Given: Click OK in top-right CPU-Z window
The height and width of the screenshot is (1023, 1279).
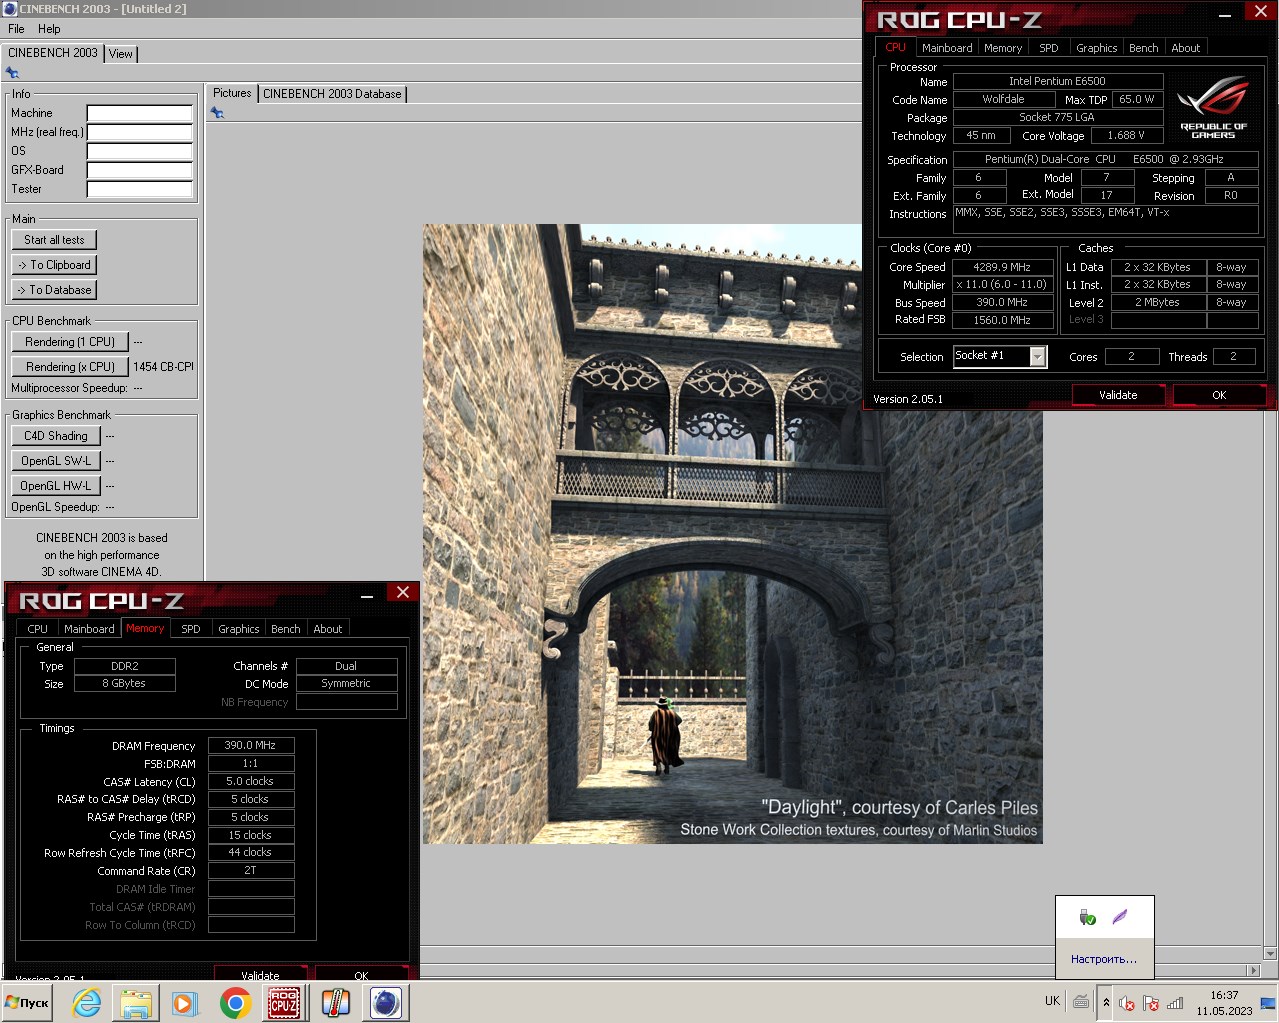Looking at the screenshot, I should (1219, 395).
